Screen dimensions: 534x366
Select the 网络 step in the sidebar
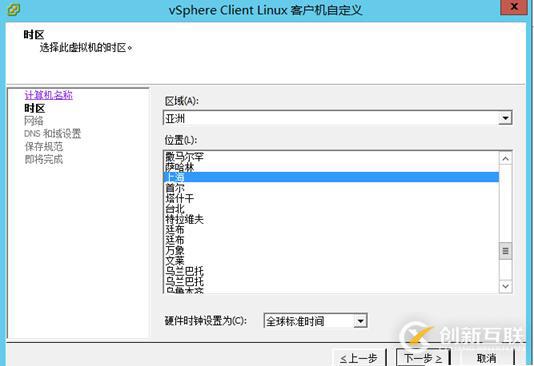pos(34,121)
